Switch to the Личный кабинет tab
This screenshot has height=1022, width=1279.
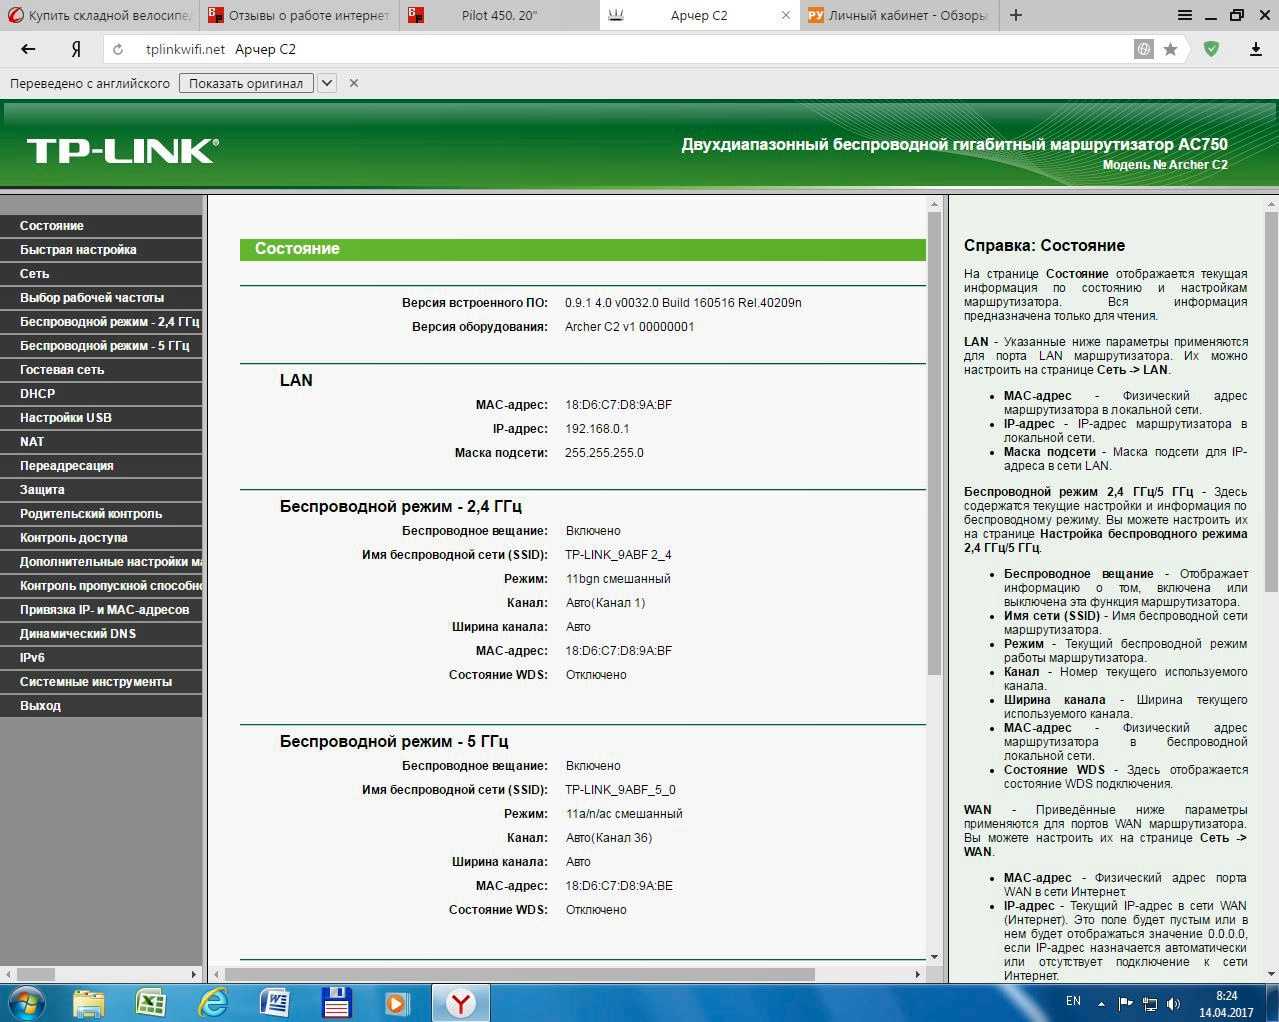pyautogui.click(x=899, y=15)
